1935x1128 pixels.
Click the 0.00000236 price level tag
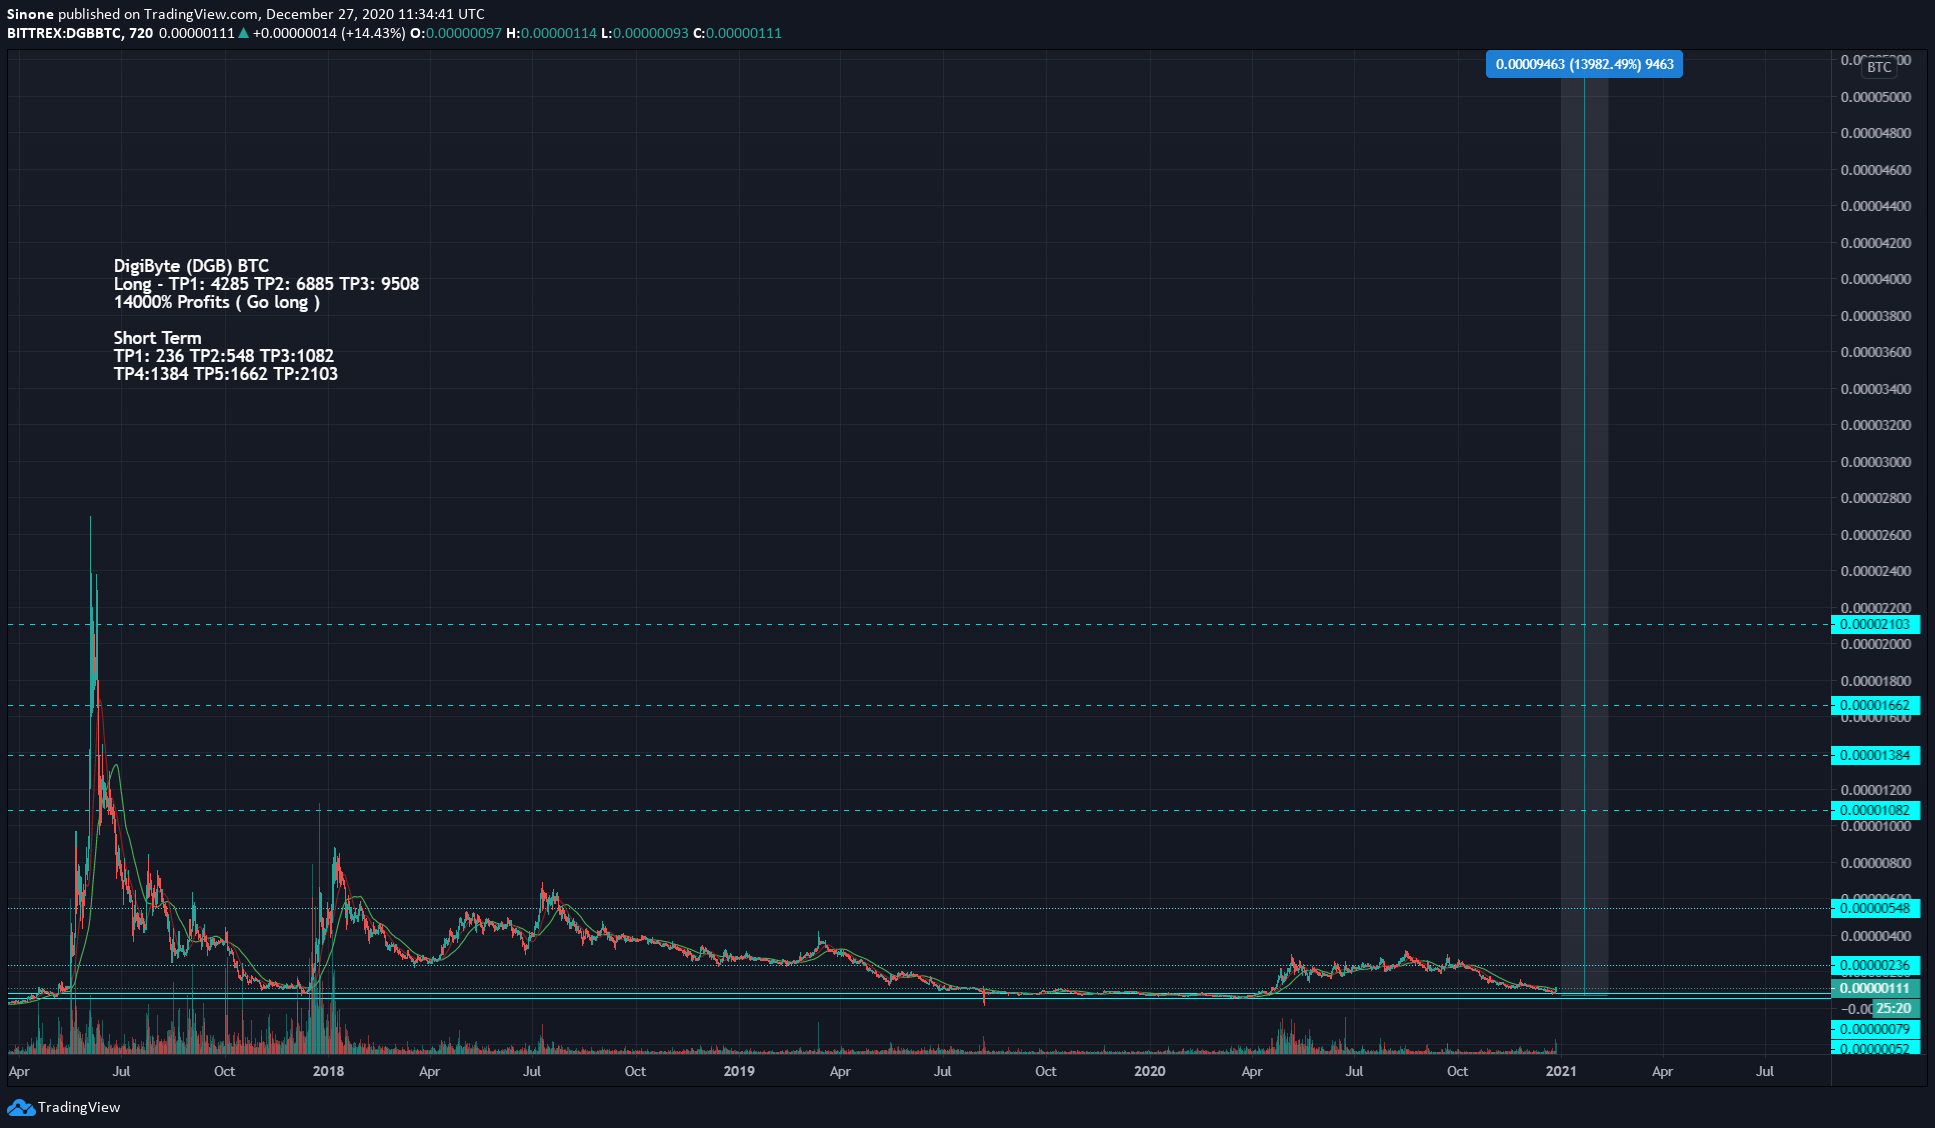1875,965
